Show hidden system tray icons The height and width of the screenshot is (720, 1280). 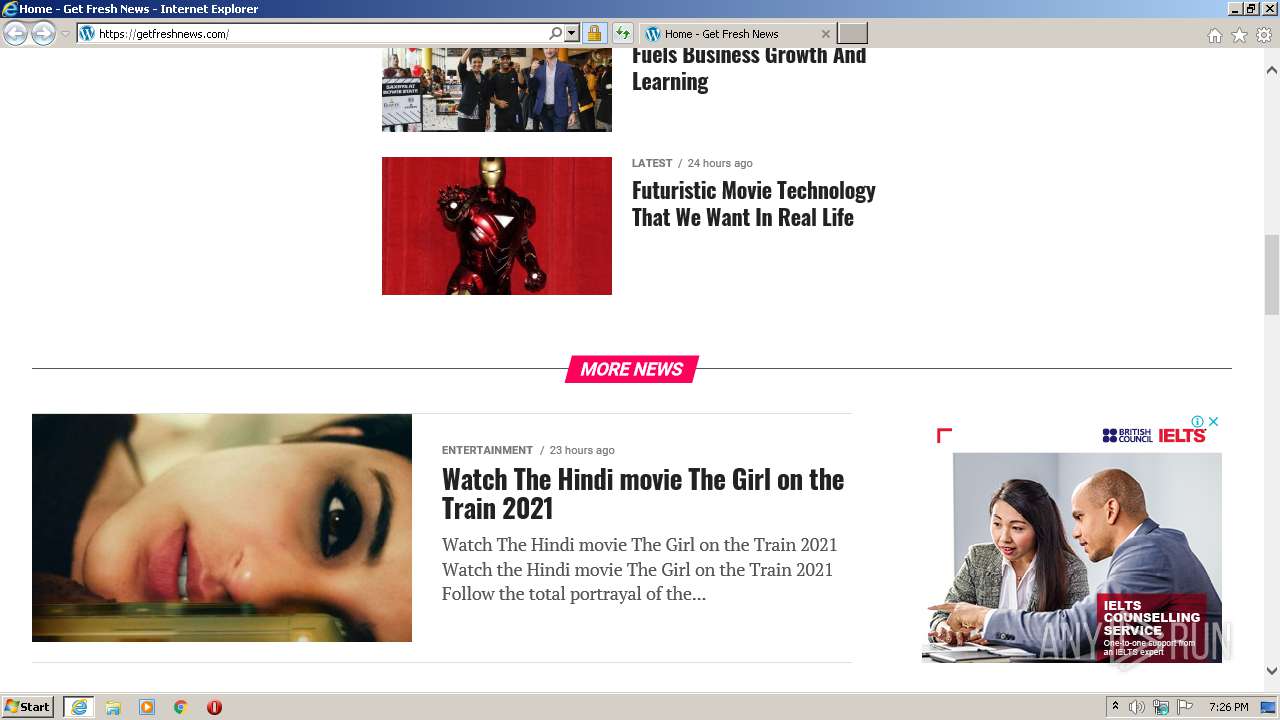tap(1115, 707)
